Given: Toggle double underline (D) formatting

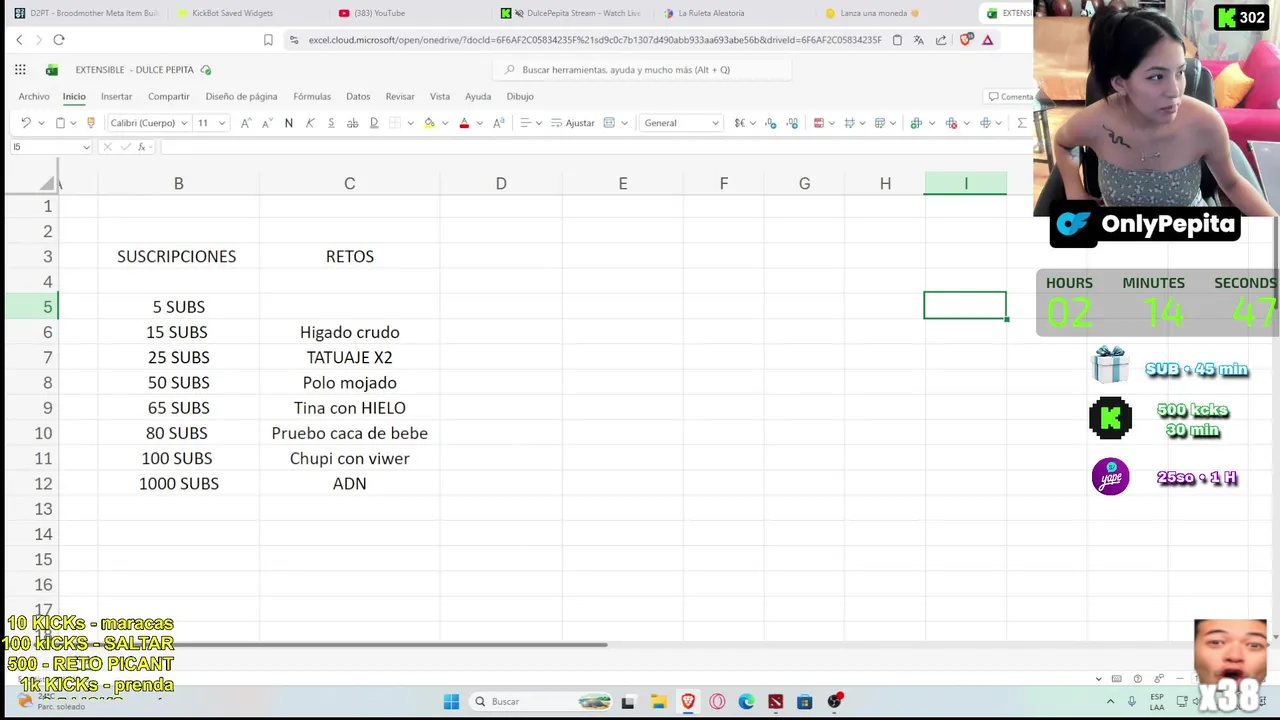Looking at the screenshot, I should 374,123.
